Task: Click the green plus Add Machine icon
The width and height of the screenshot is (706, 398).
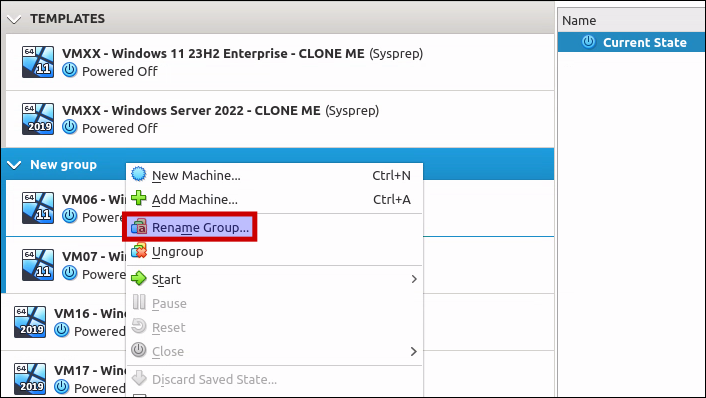Action: coord(139,198)
